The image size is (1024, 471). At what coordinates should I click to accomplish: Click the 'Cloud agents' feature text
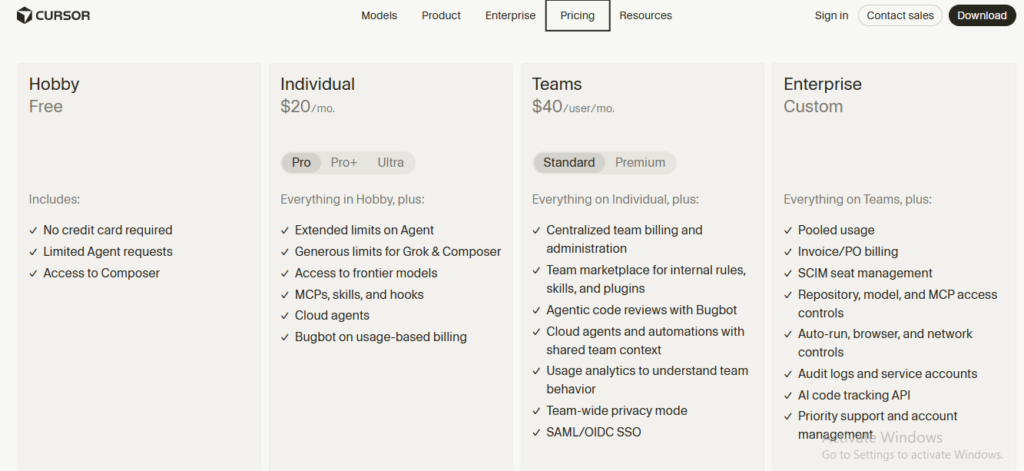tap(332, 316)
